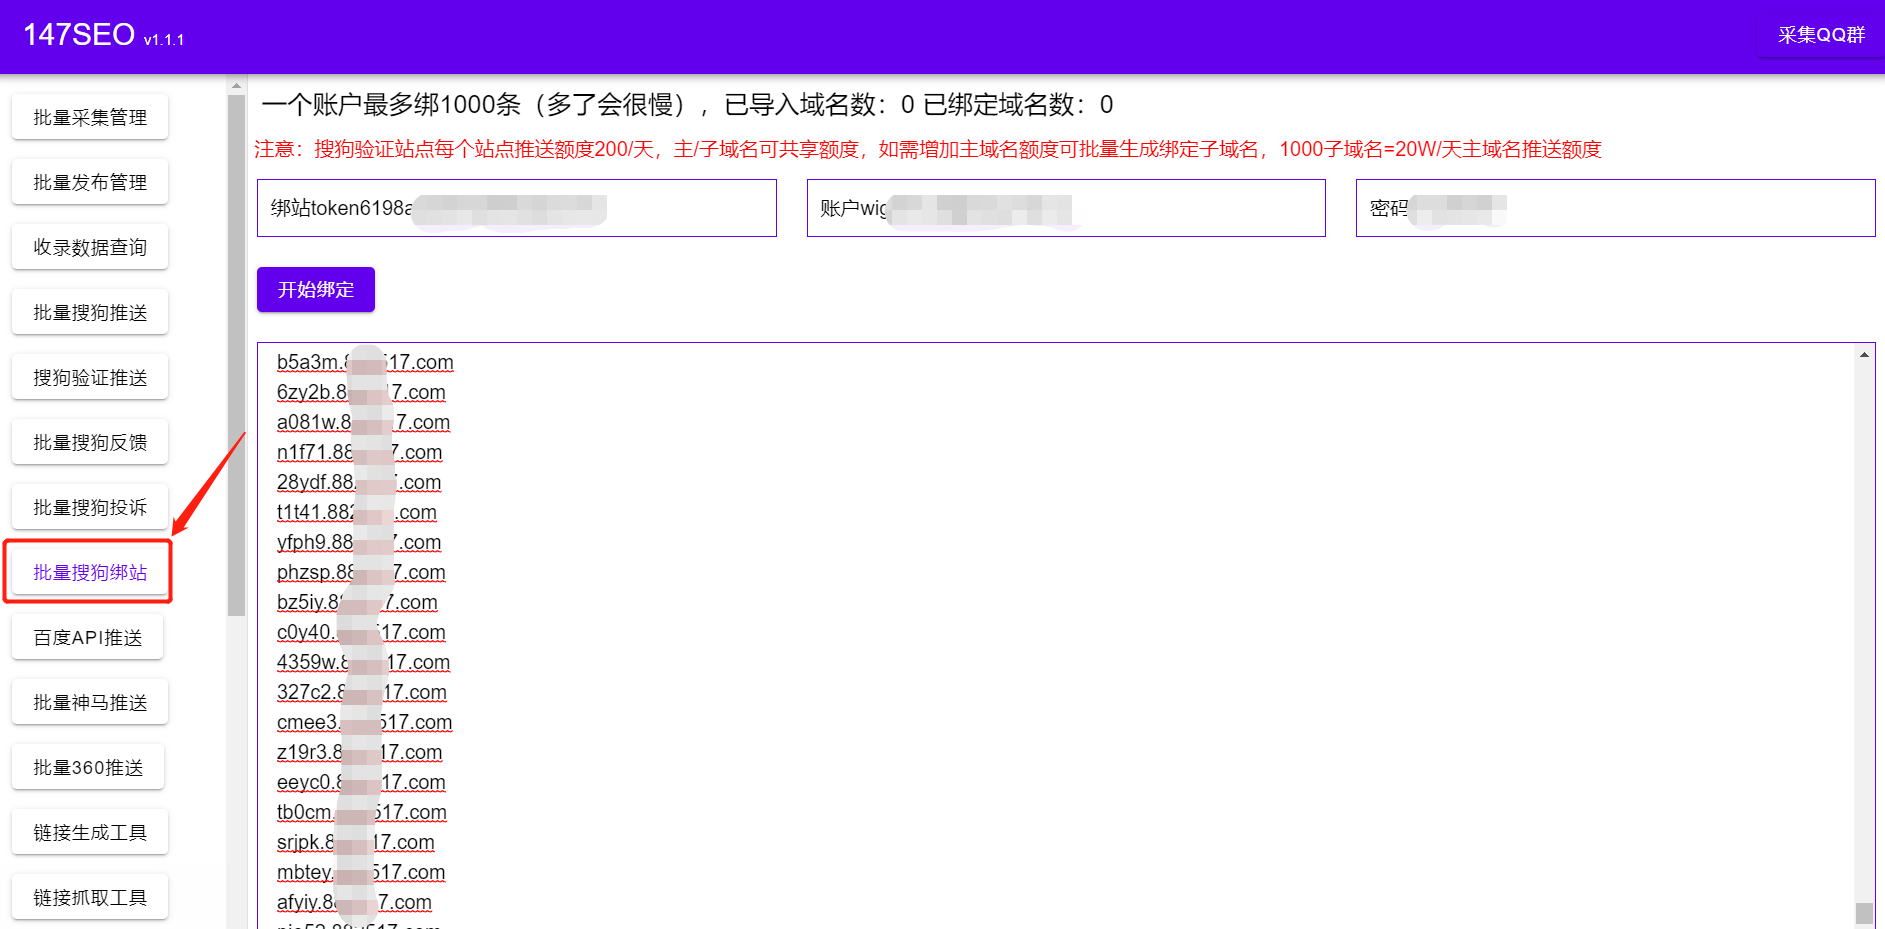
Task: Click the sidebar scrollbar up arrow
Action: [x=236, y=86]
